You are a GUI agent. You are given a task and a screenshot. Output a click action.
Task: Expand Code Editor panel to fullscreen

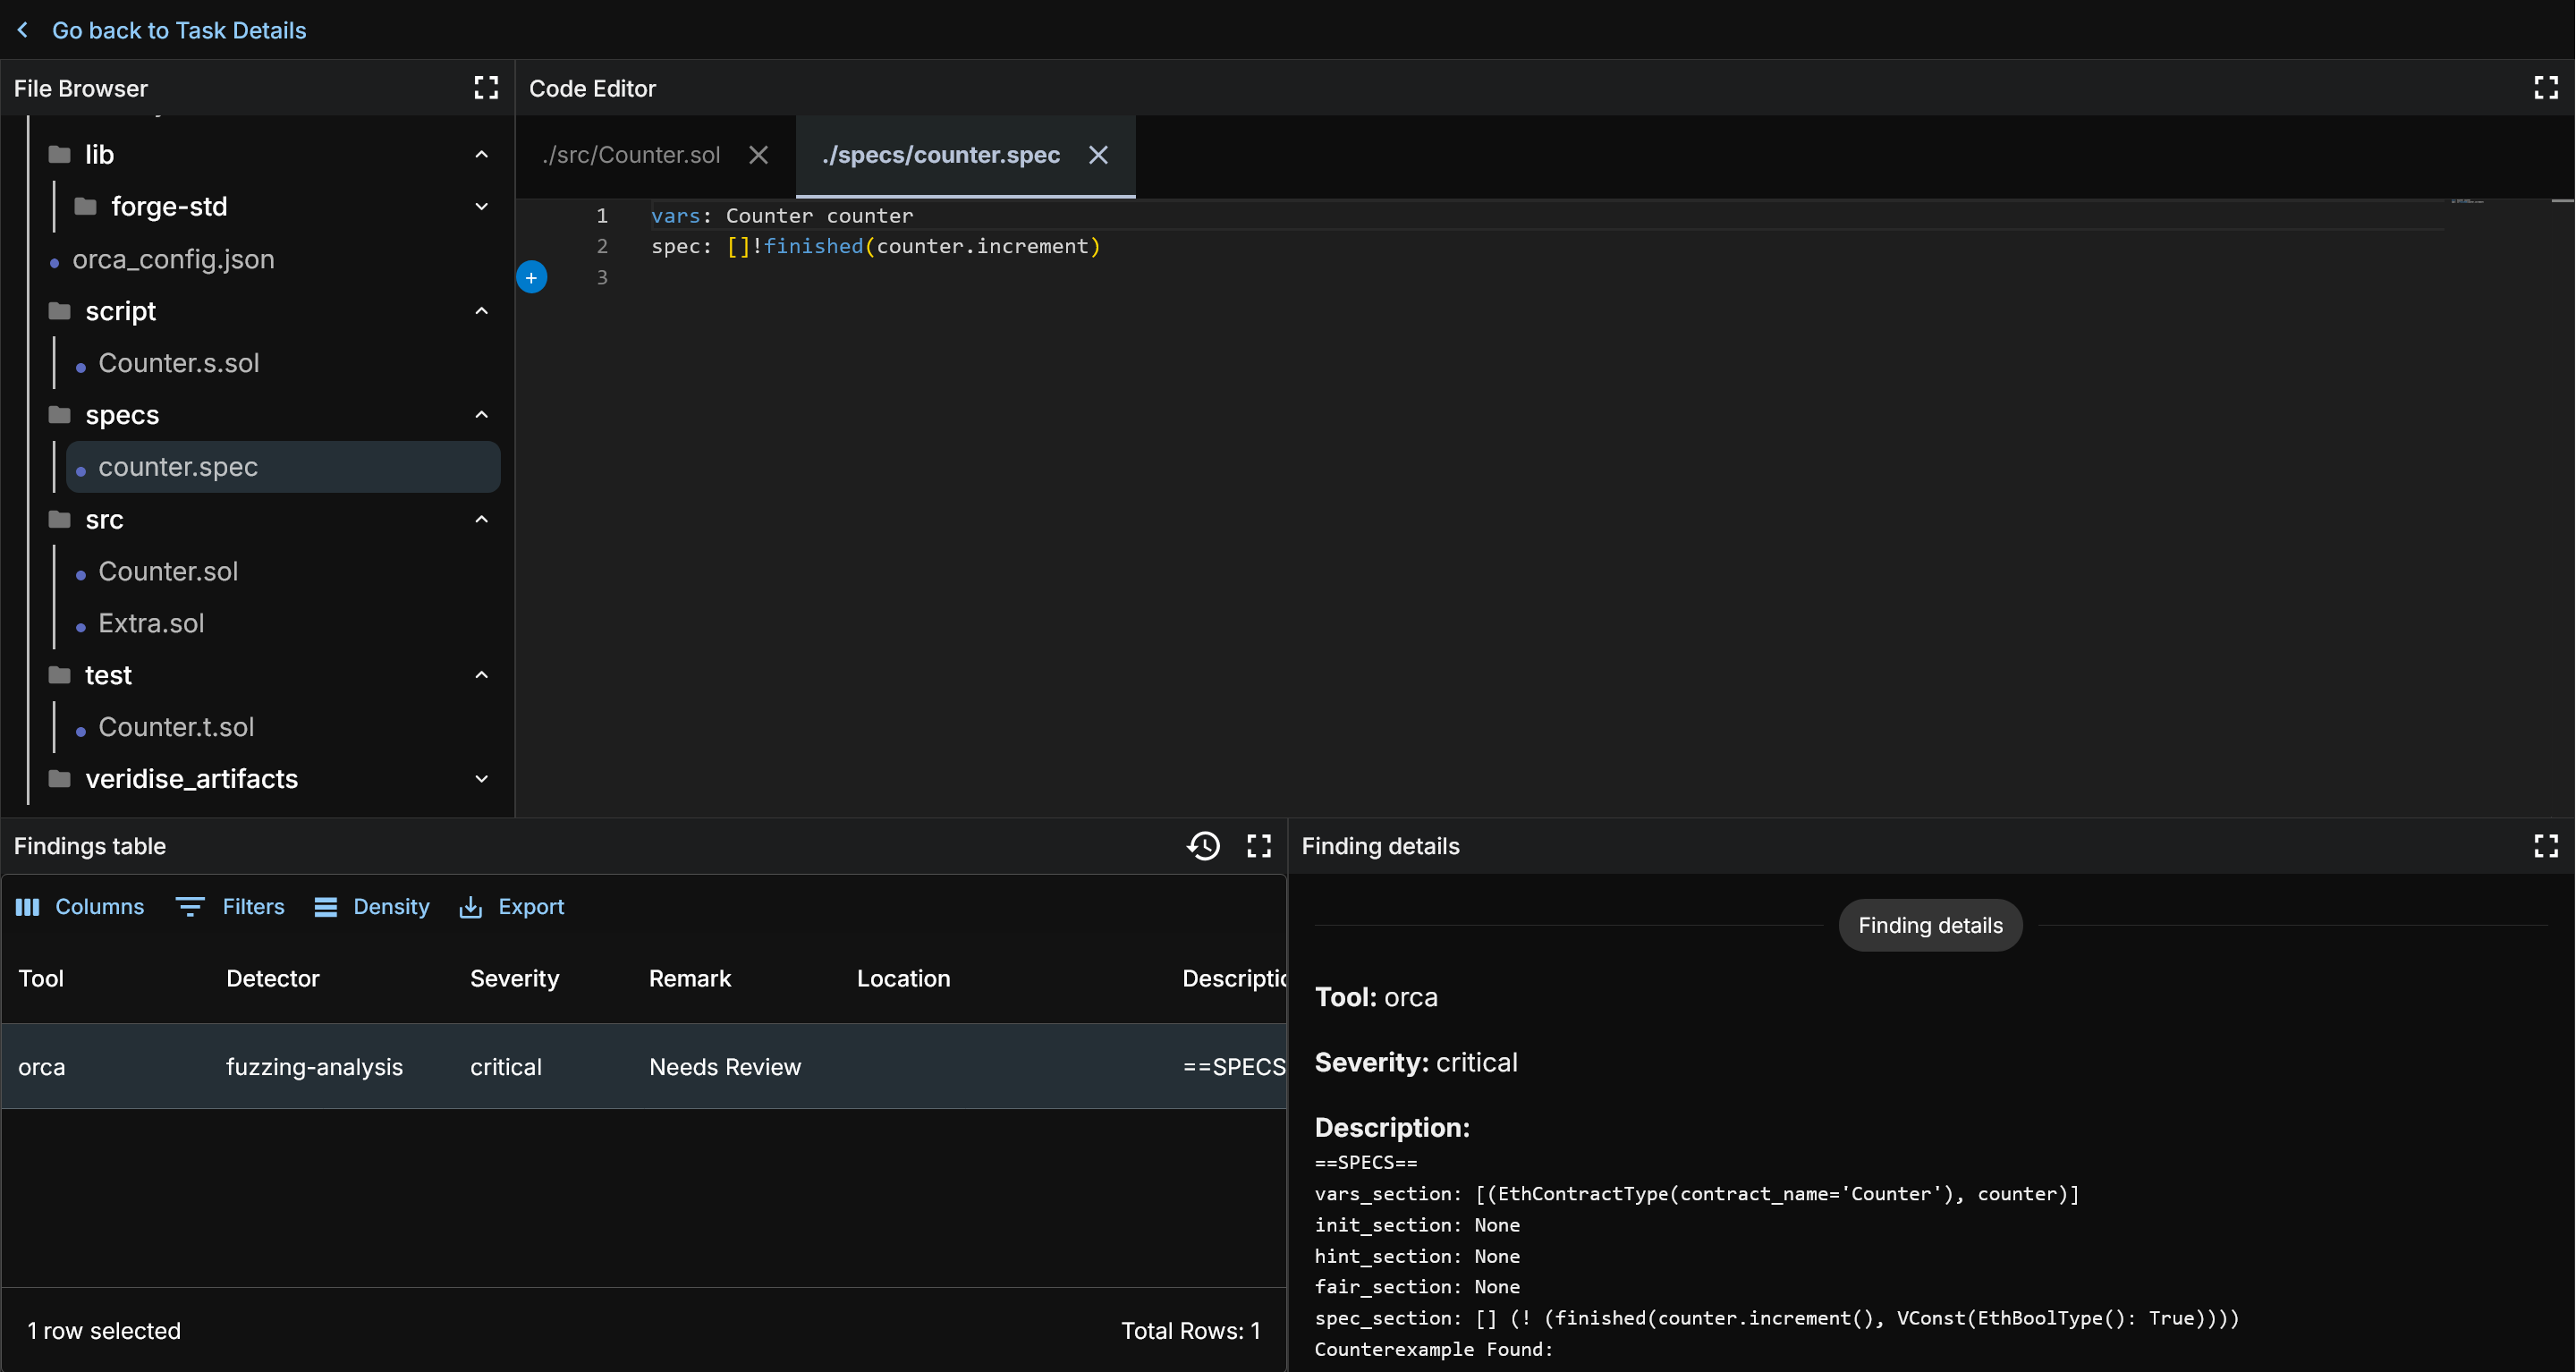tap(2546, 88)
